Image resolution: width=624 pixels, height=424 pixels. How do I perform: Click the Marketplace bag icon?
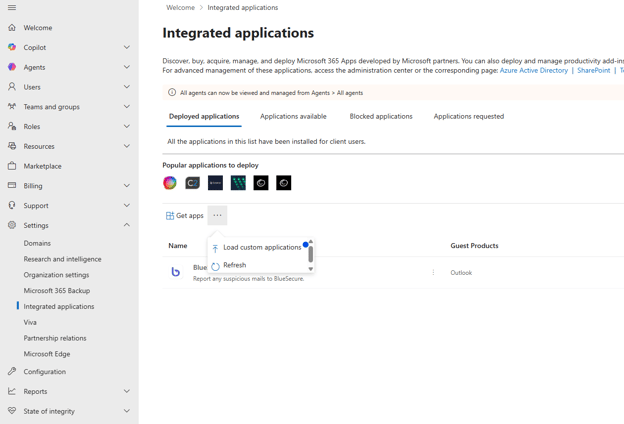tap(12, 166)
